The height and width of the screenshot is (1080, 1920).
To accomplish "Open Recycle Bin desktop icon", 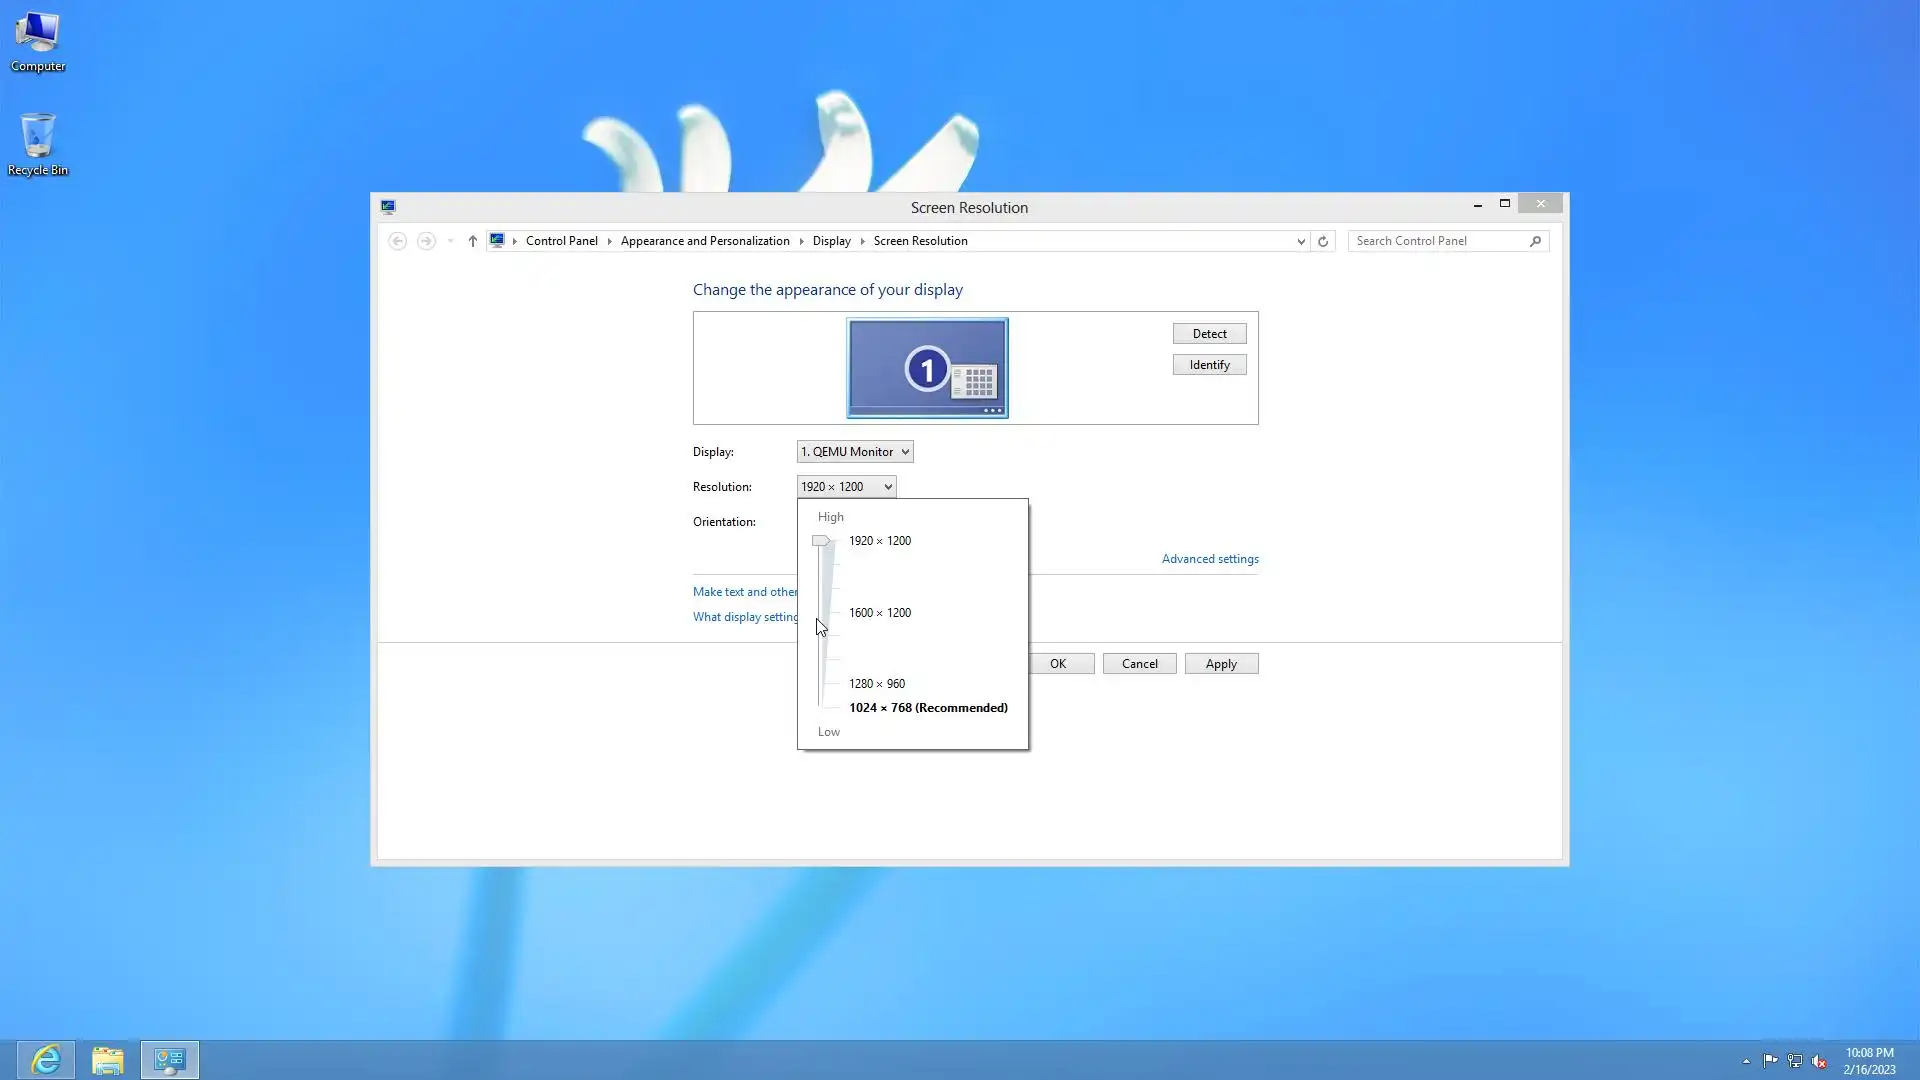I will tap(38, 143).
